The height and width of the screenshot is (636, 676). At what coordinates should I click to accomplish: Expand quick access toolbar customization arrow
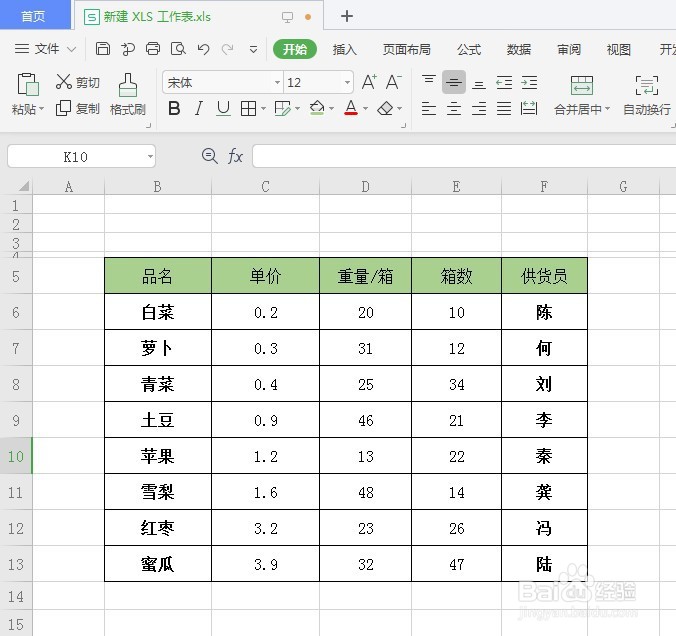254,50
